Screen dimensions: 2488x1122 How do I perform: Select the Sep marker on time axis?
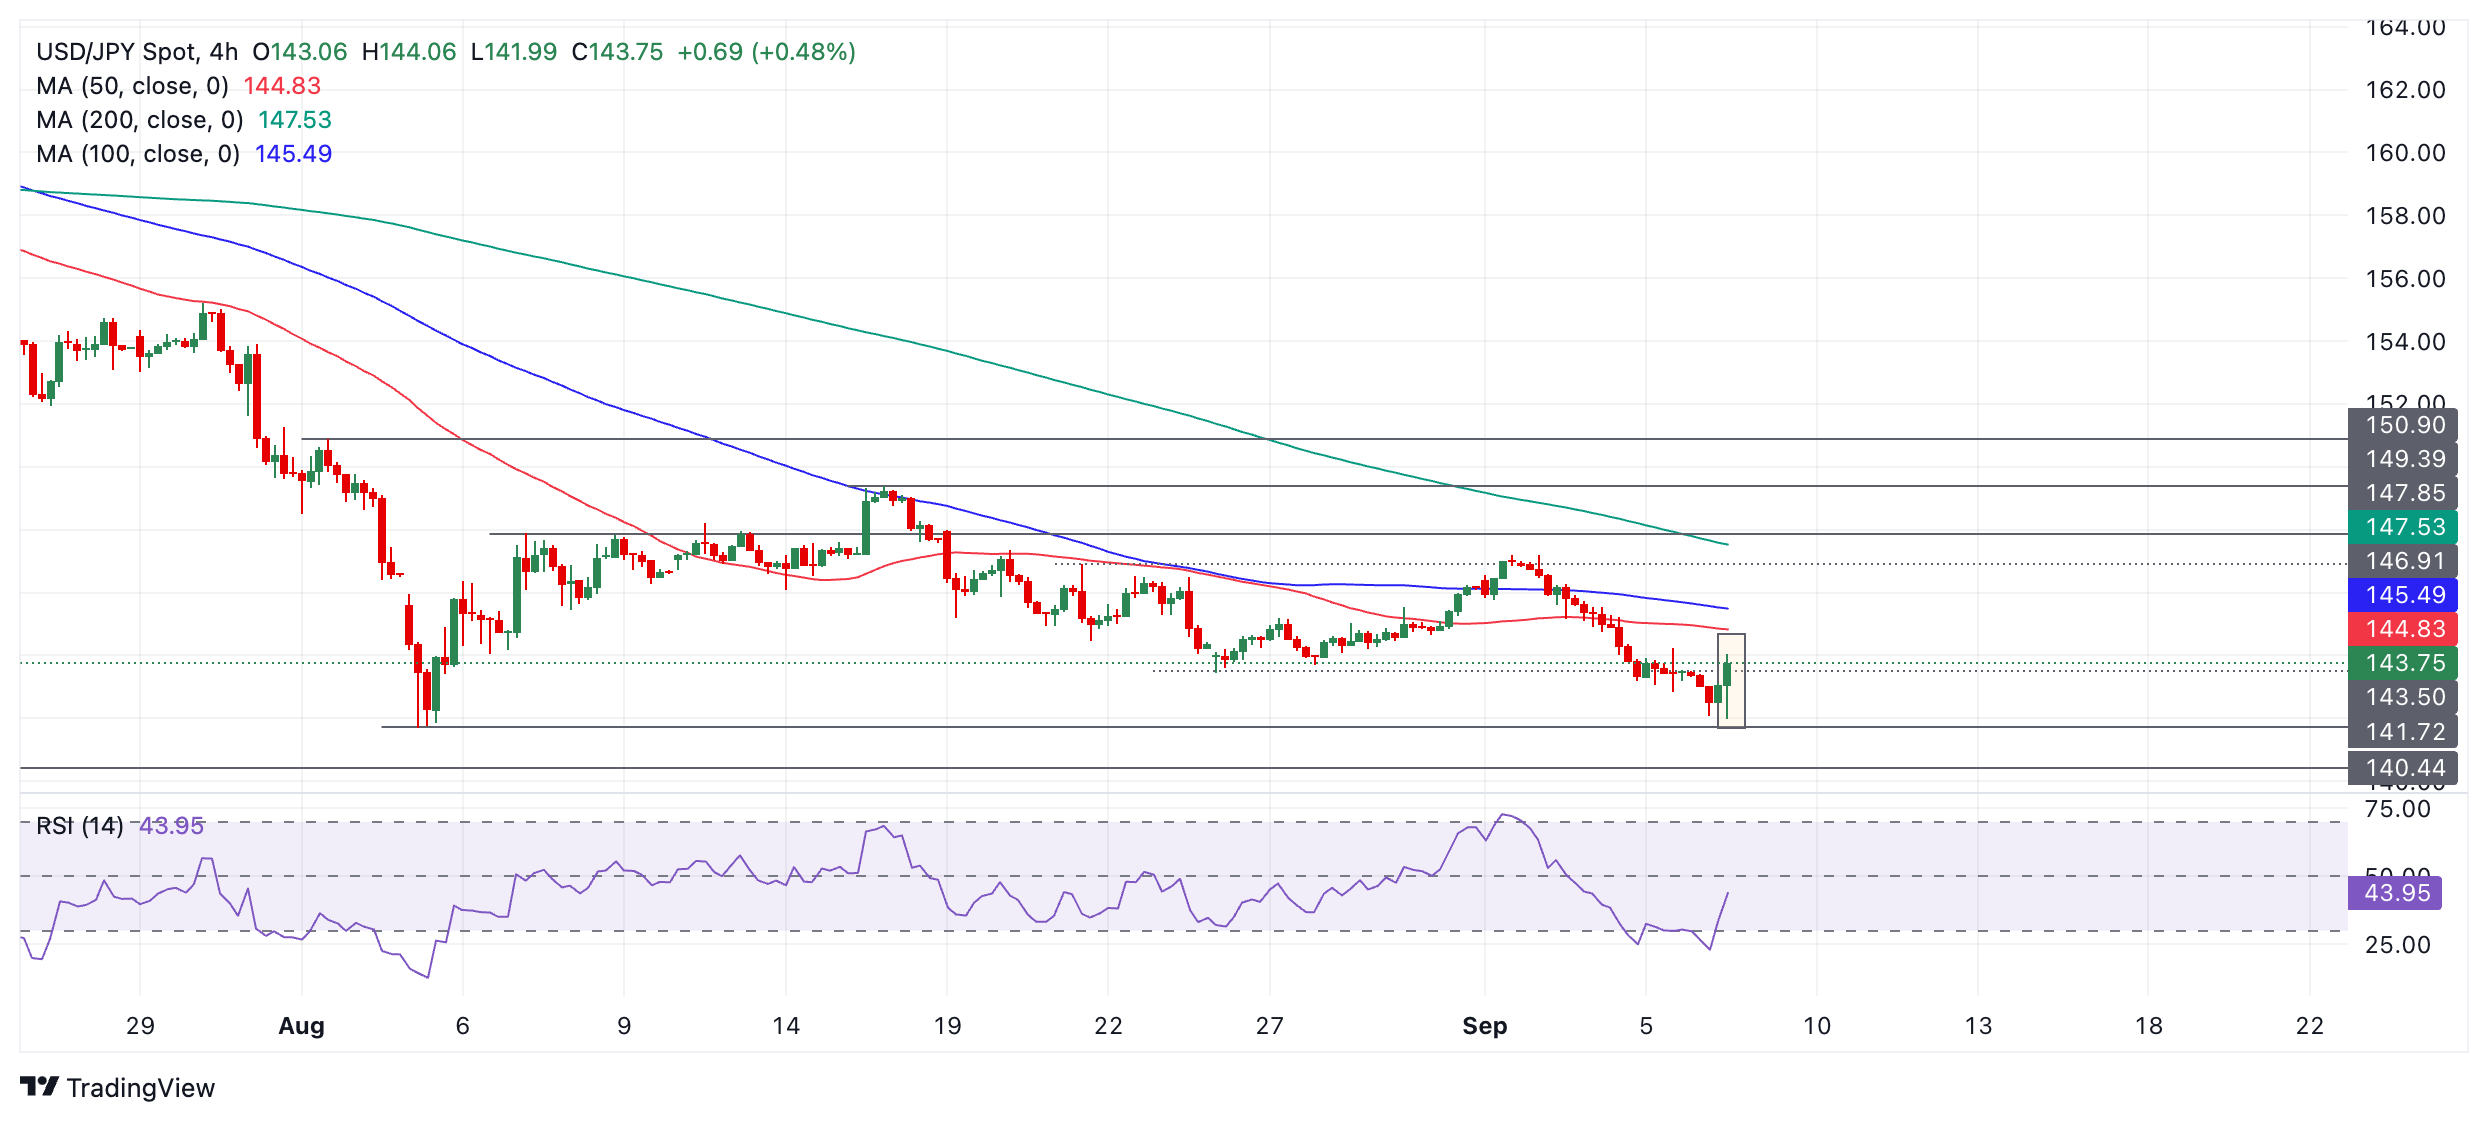point(1484,1026)
